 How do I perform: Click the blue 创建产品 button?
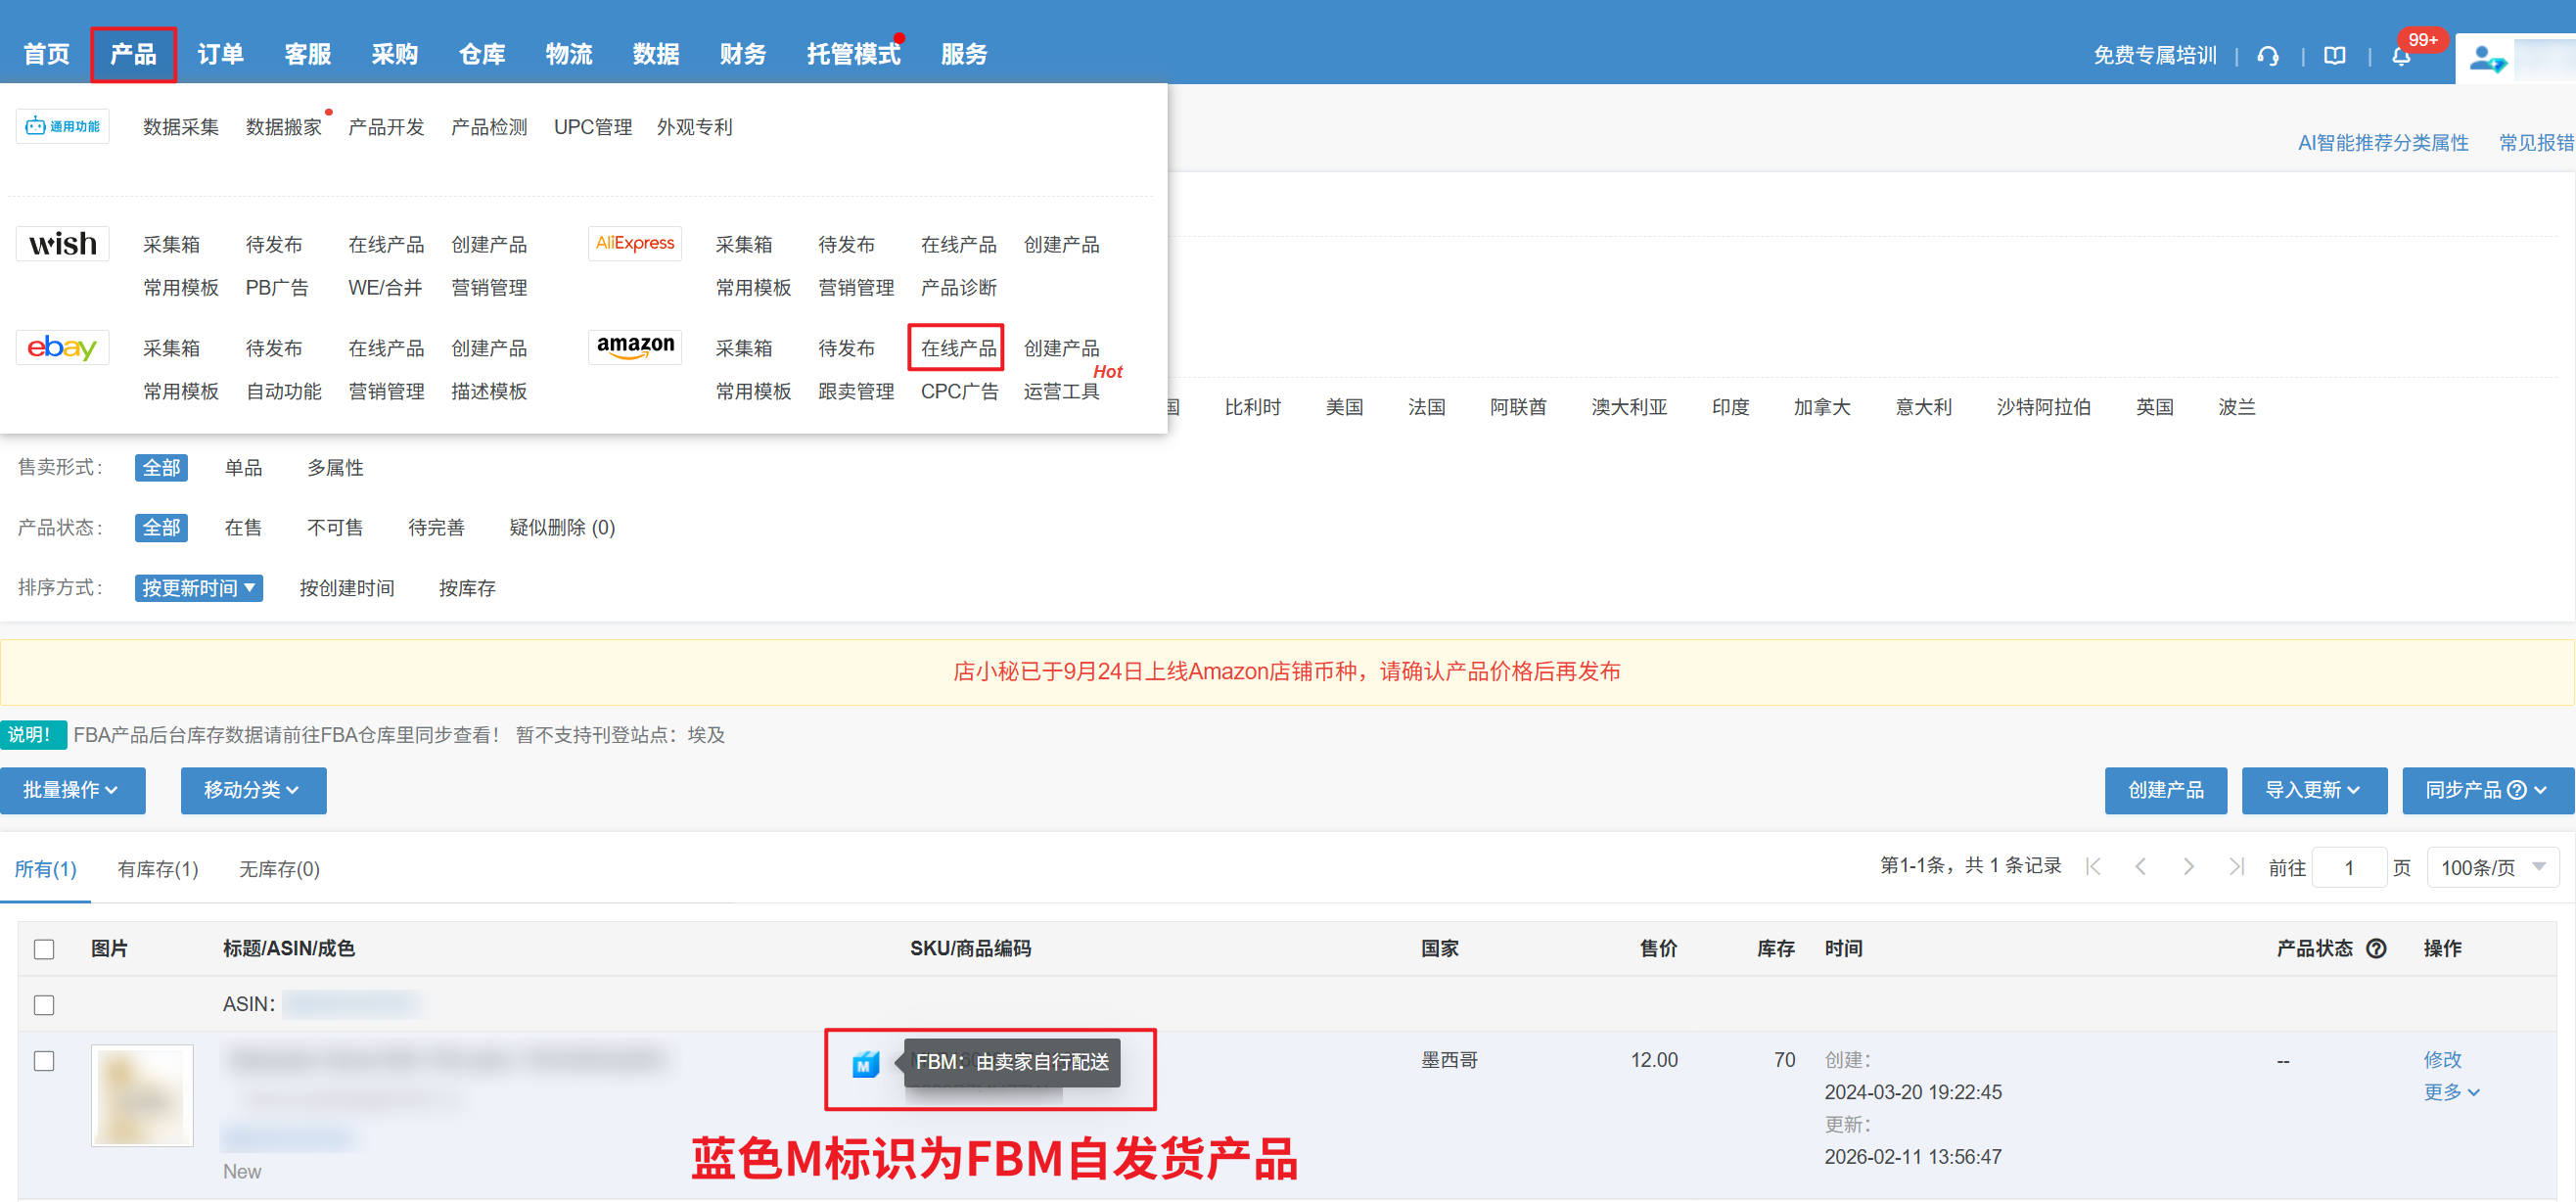(x=2165, y=790)
